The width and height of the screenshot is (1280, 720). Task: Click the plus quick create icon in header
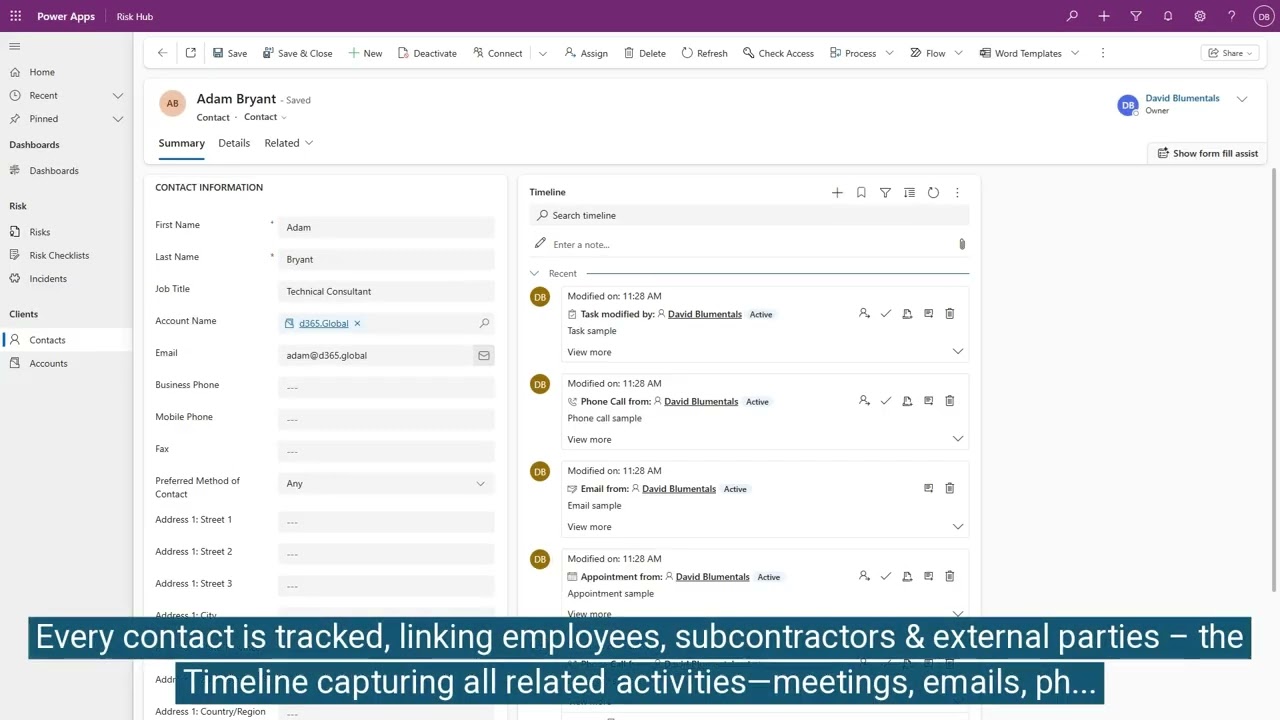[1104, 16]
